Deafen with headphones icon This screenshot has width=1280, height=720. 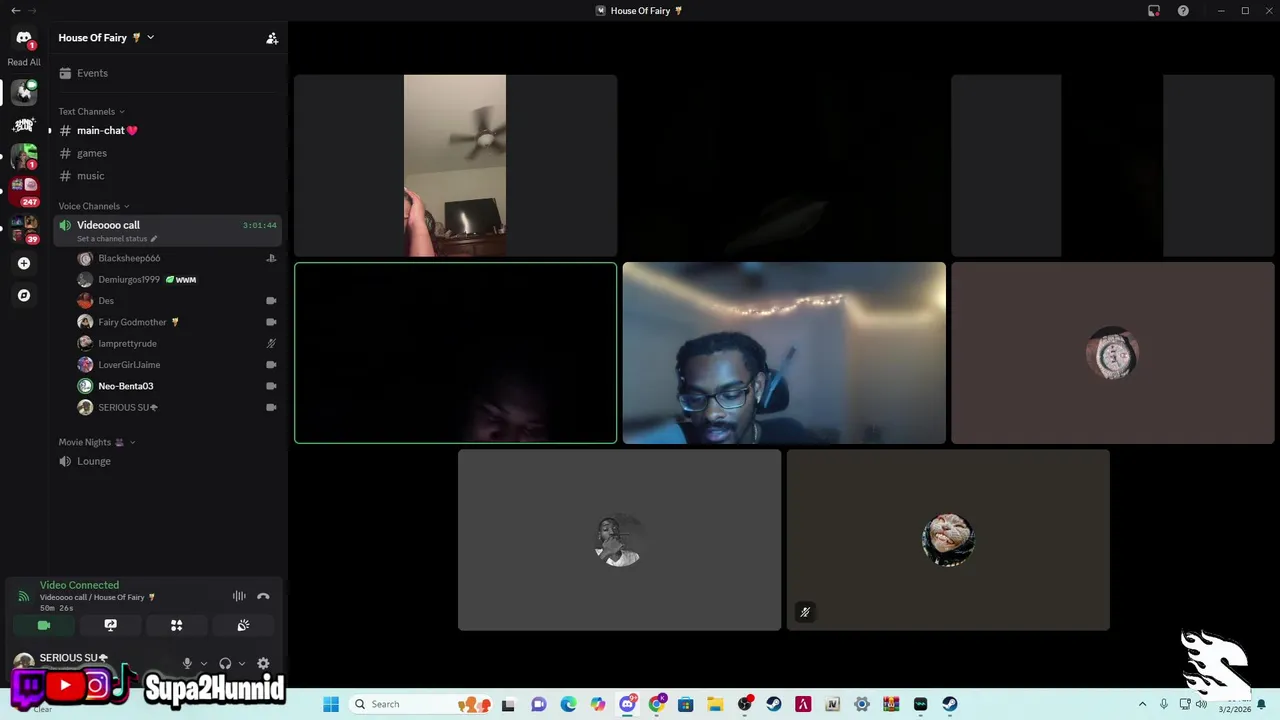pyautogui.click(x=225, y=663)
